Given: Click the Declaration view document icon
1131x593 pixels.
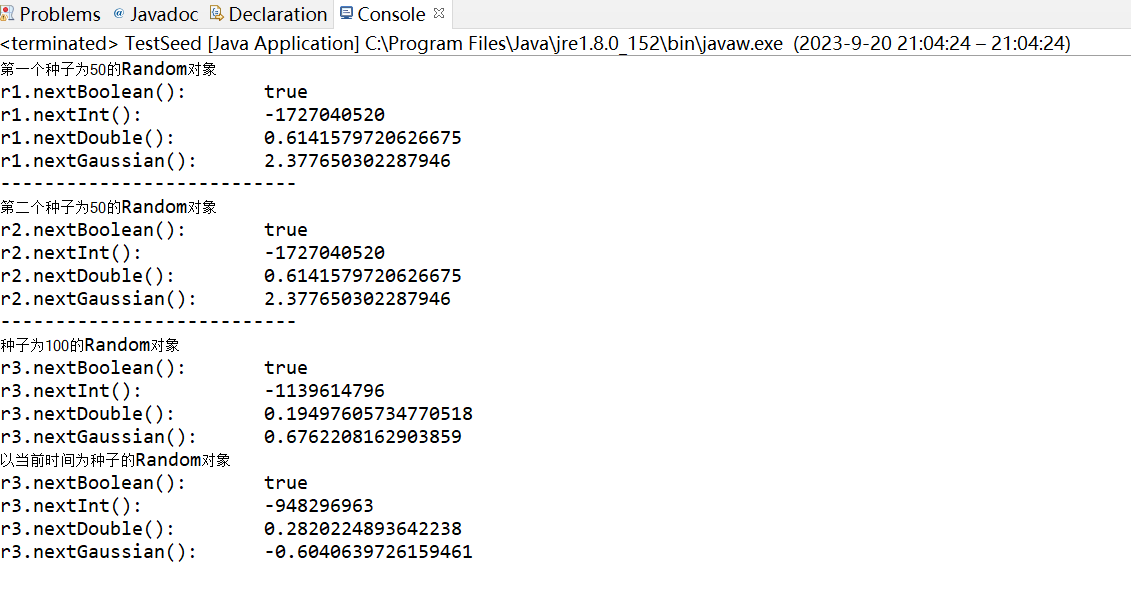Looking at the screenshot, I should pyautogui.click(x=216, y=14).
